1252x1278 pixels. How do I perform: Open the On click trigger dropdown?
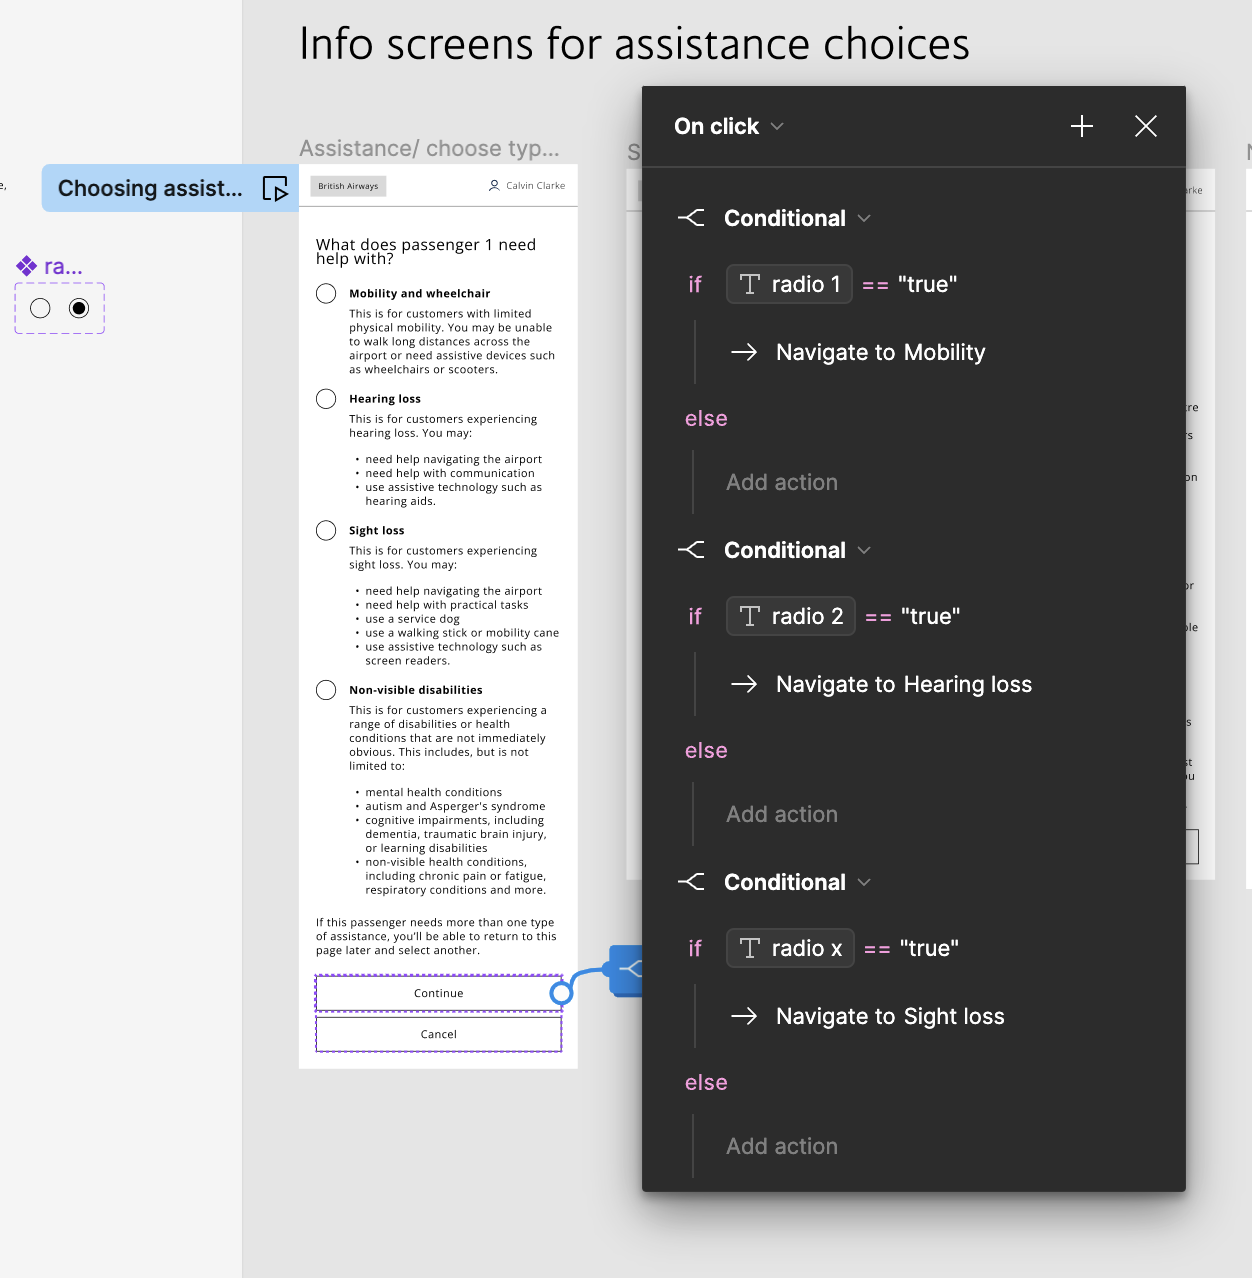(777, 126)
